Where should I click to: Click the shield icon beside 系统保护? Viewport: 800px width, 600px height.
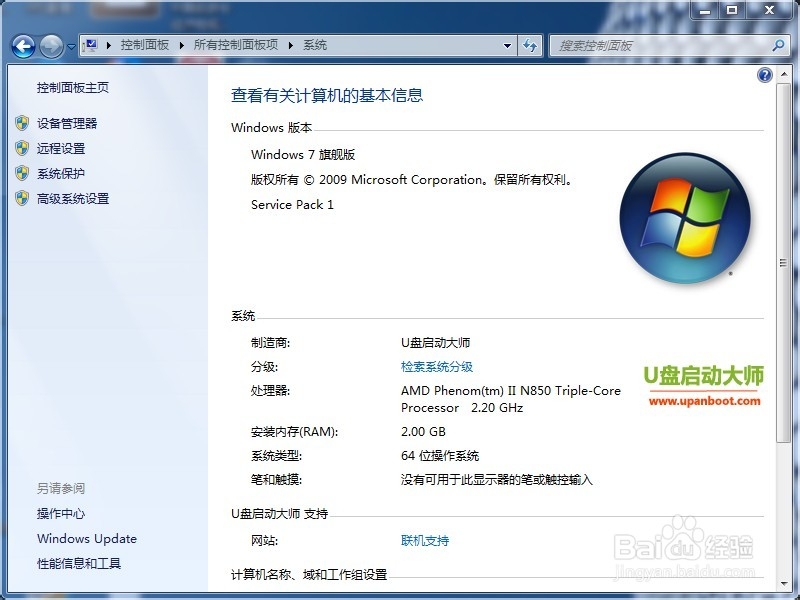[22, 173]
